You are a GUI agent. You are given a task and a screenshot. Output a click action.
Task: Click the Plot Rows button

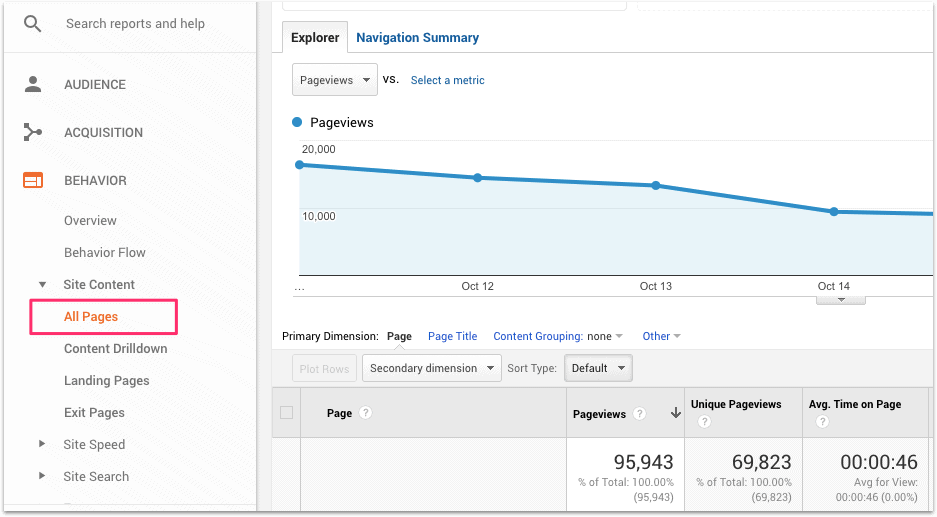click(x=324, y=369)
